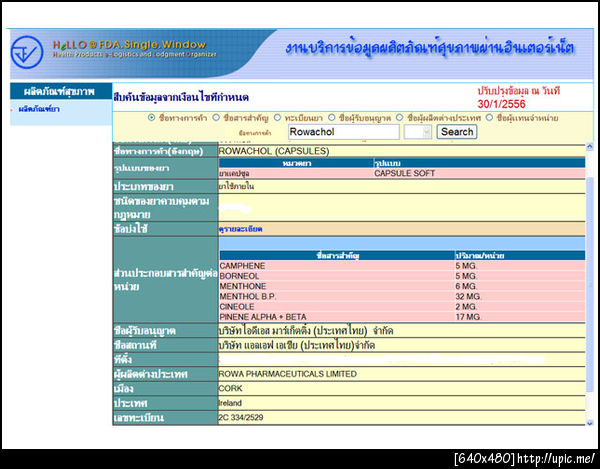Screen dimensions: 600x469
Task: Click the MENTHOL B.P. ingredient row
Action: [x=402, y=296]
